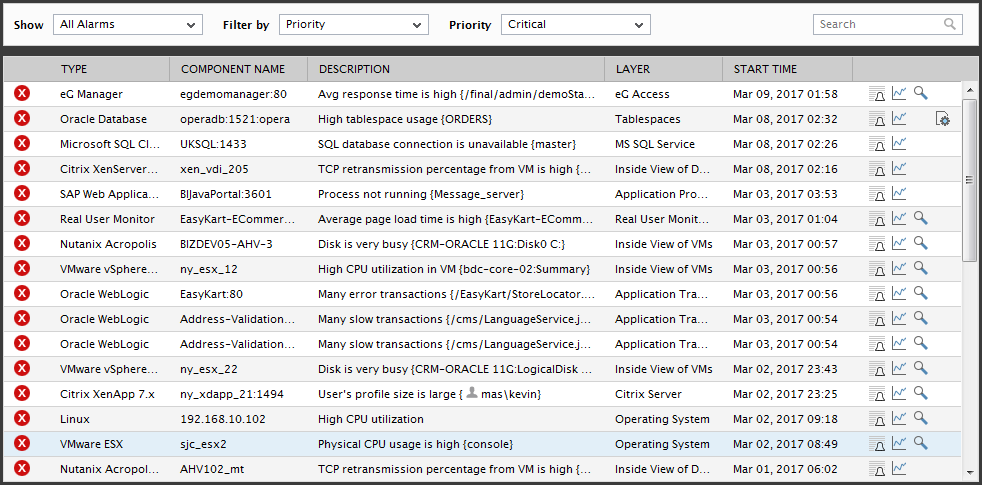The height and width of the screenshot is (485, 982).
Task: Select component name 'BIZDEV05-AHV-3'
Action: 226,244
